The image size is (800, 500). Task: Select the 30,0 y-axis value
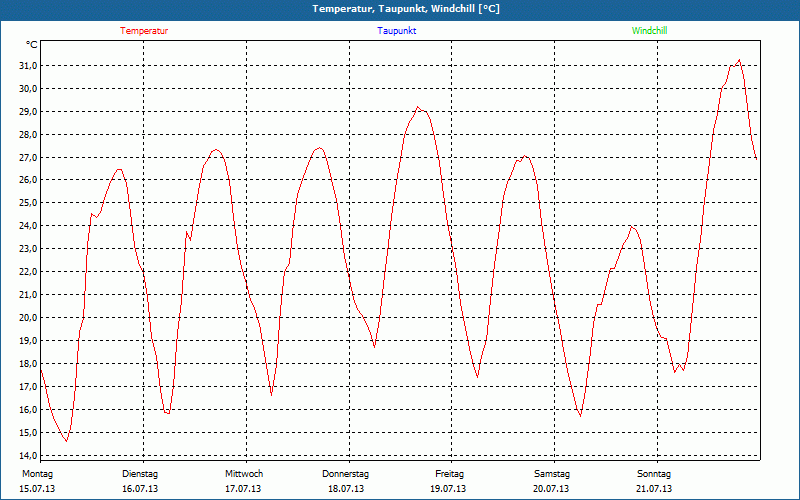pyautogui.click(x=28, y=89)
